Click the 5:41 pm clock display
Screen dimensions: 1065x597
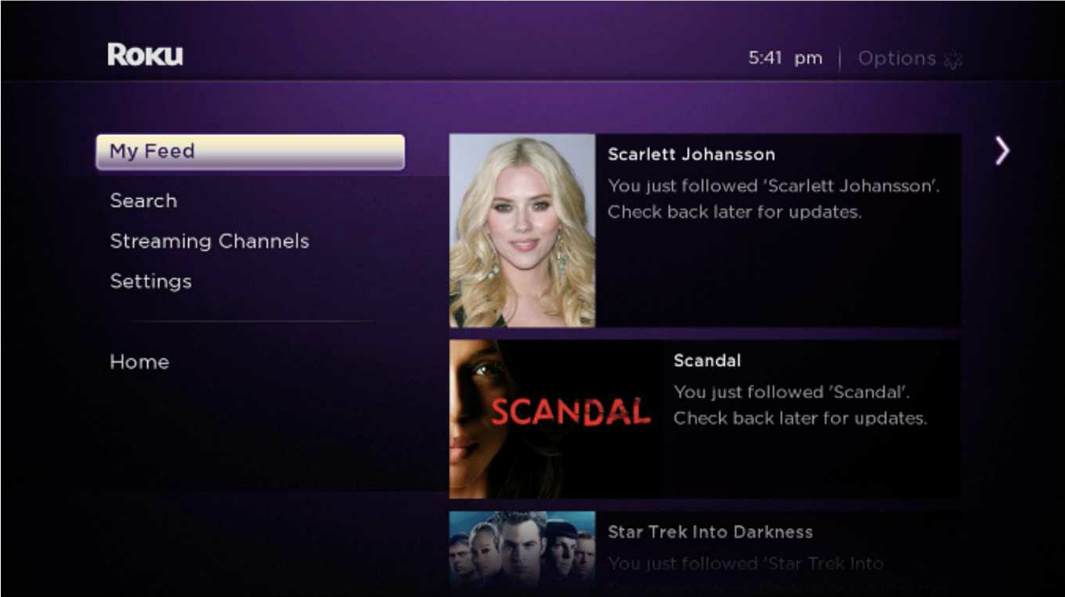785,58
